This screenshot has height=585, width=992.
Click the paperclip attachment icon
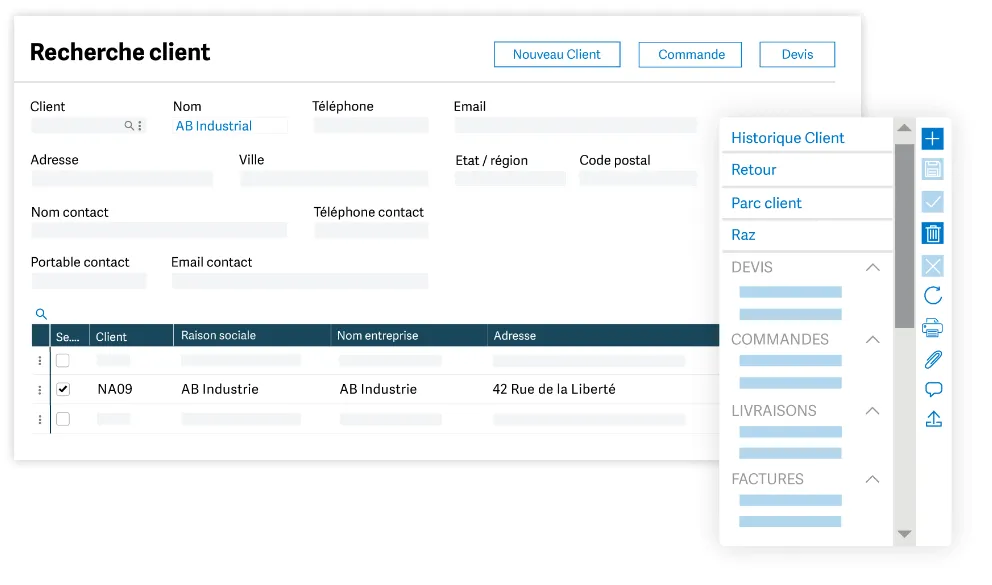[933, 359]
